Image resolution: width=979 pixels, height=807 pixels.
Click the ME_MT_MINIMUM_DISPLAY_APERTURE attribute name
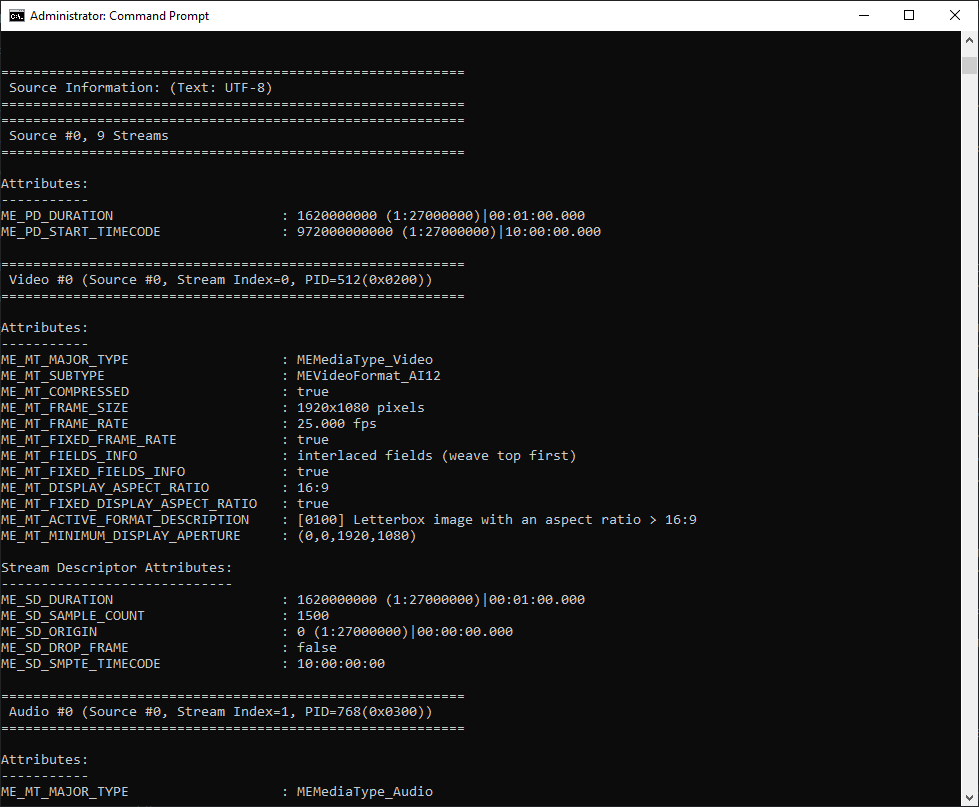click(121, 536)
